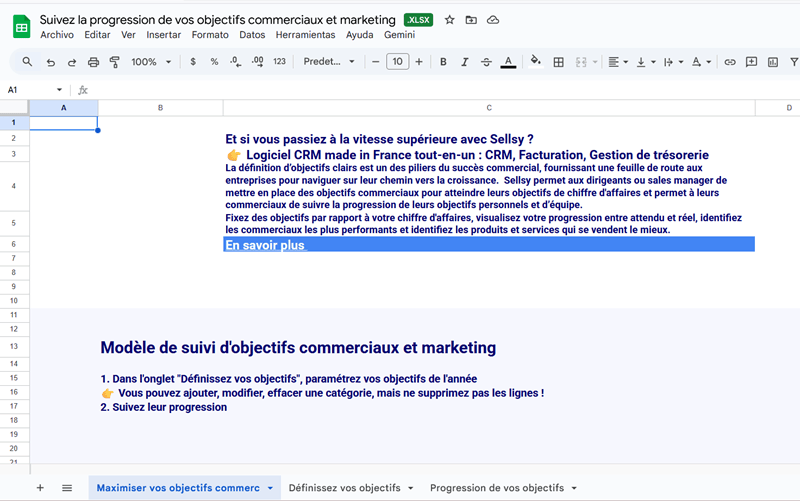Open the Editar menu
This screenshot has width=800, height=501.
point(97,35)
